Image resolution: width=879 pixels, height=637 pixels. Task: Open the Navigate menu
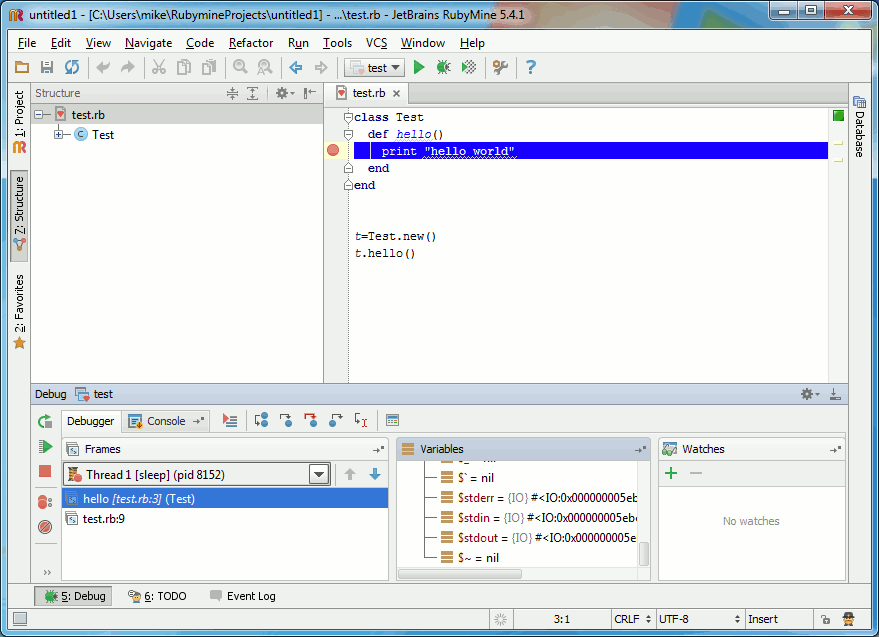pos(149,43)
